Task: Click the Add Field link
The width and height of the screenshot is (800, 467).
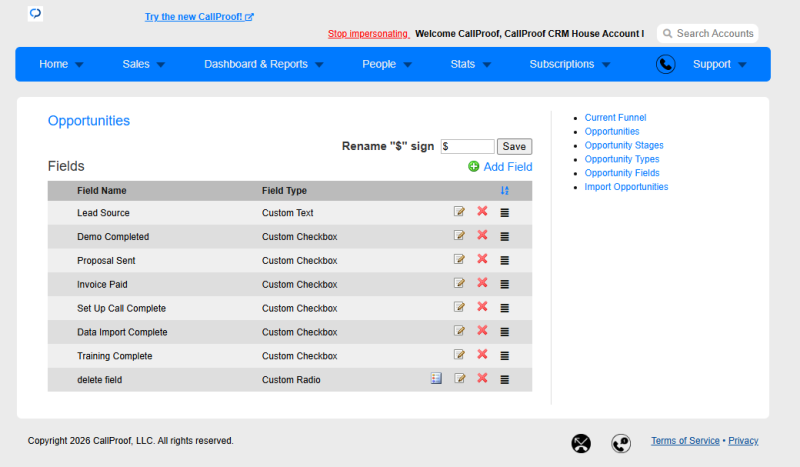Action: click(500, 166)
